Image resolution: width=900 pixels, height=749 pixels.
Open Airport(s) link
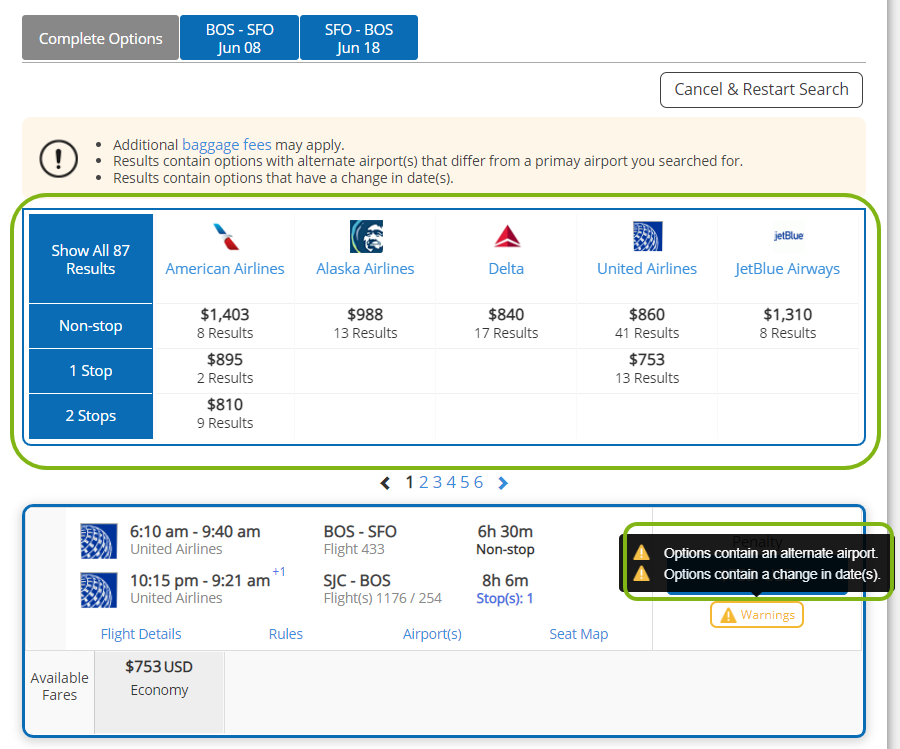[432, 634]
